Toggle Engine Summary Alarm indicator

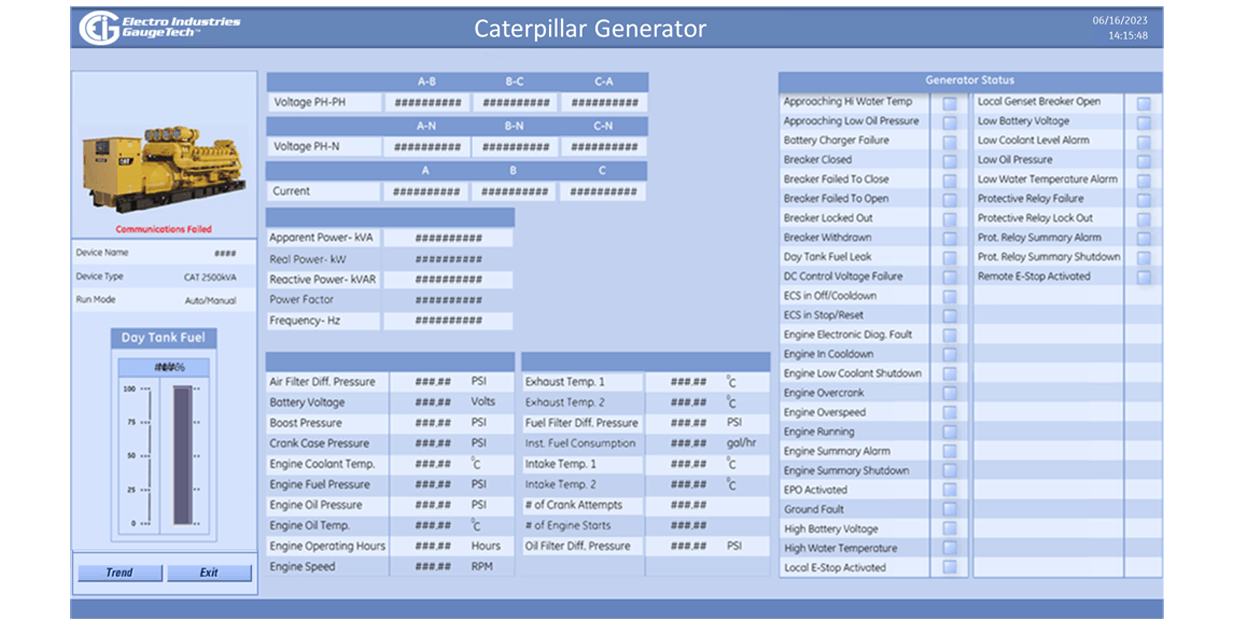(949, 452)
